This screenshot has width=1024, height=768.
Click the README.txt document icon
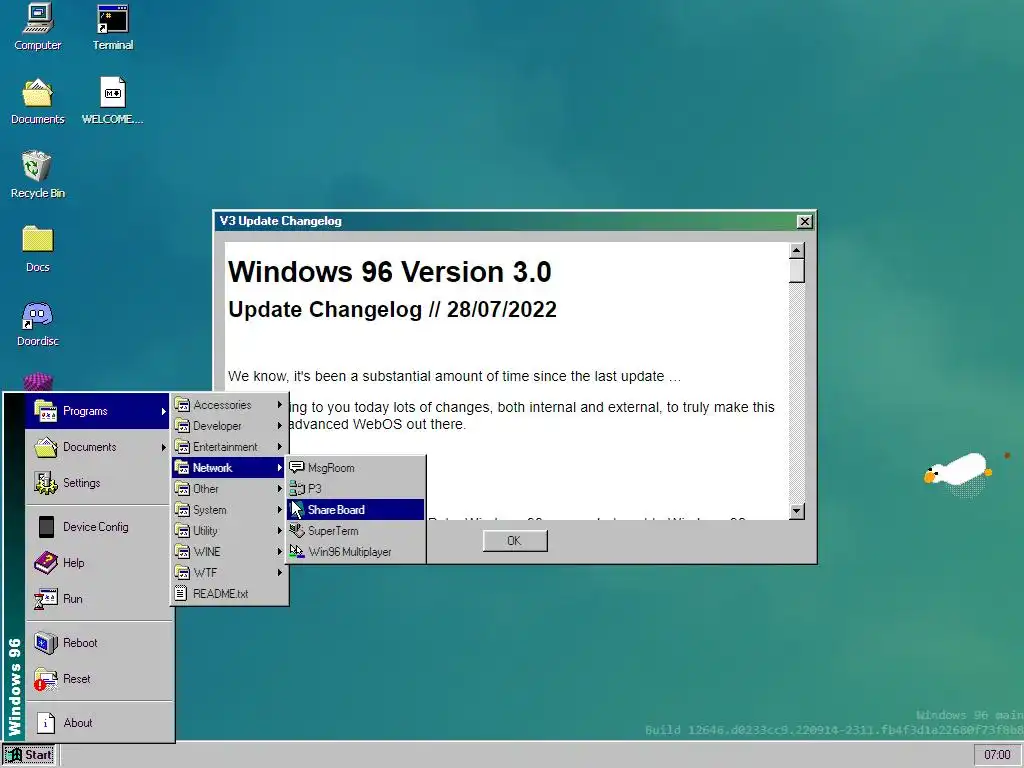pos(181,594)
